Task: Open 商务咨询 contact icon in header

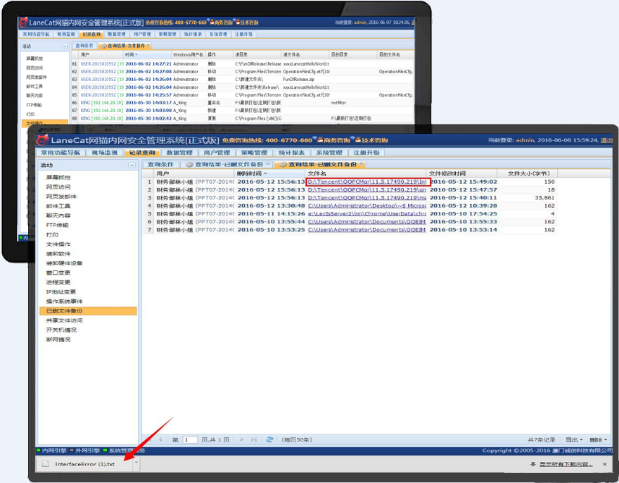Action: 334,140
